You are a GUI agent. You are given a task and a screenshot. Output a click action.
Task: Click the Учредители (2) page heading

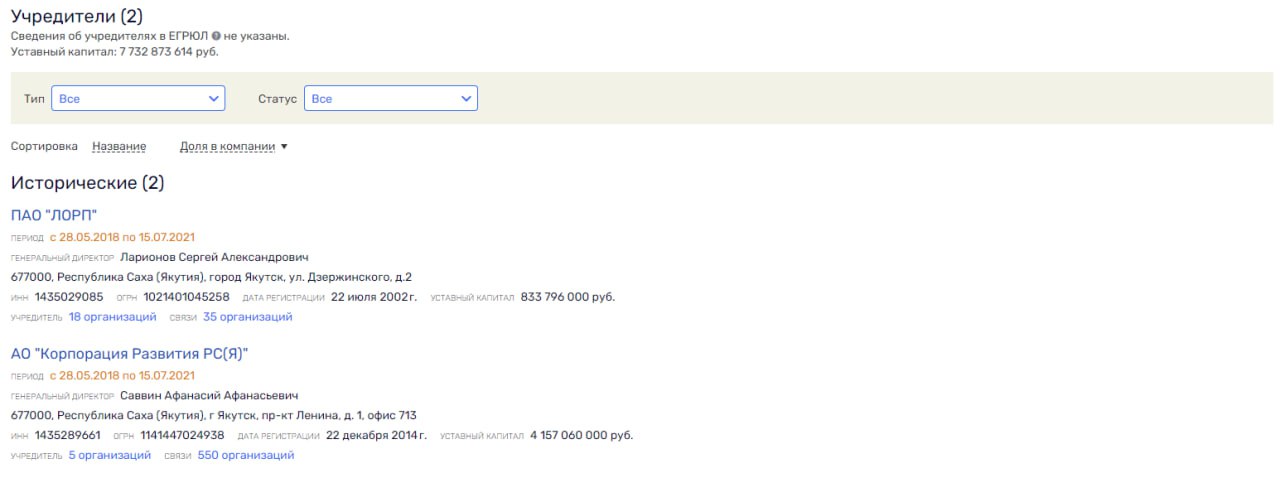pos(76,15)
